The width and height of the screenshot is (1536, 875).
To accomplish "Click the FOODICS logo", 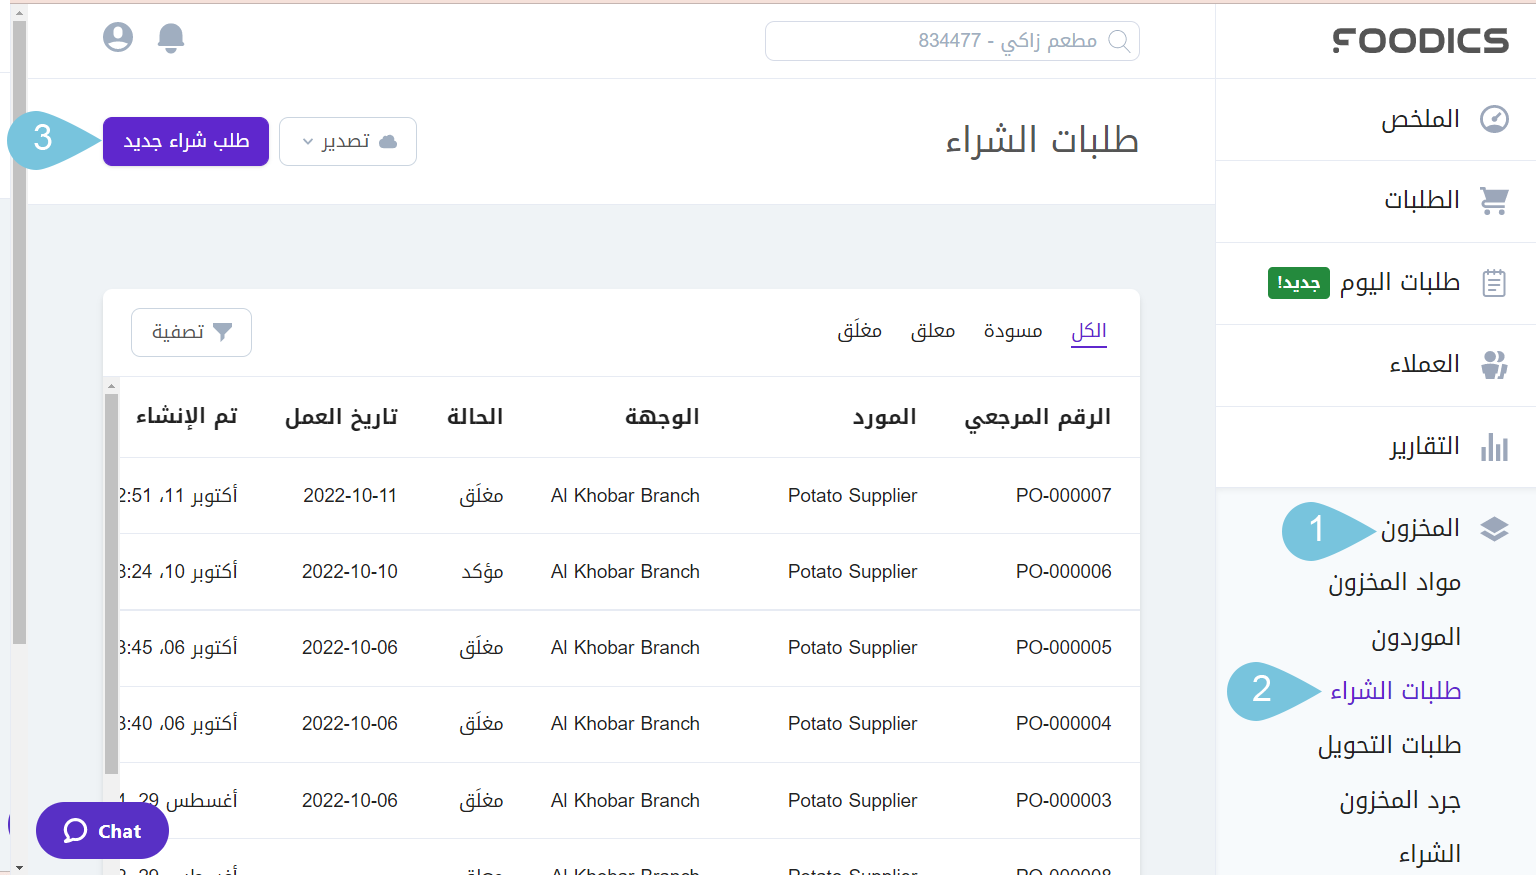I will 1420,40.
